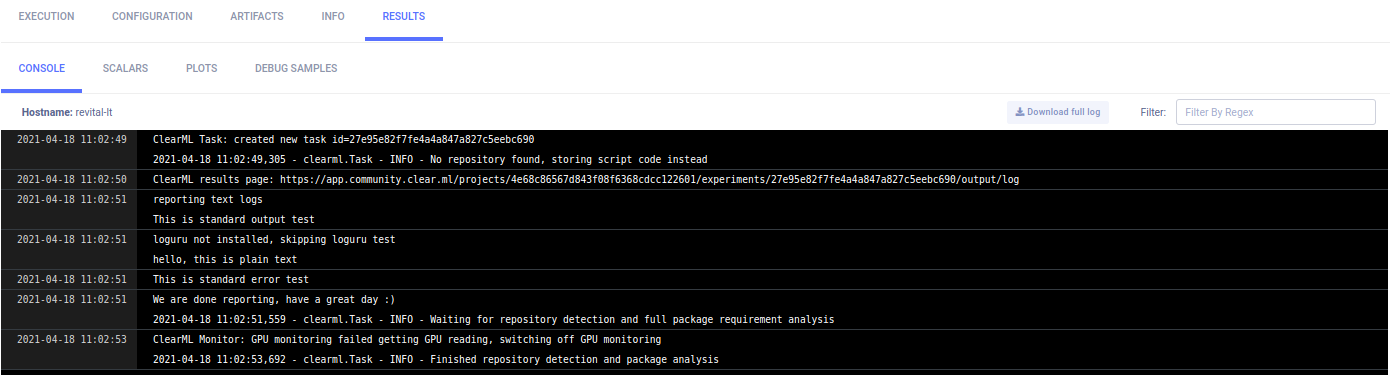The height and width of the screenshot is (375, 1390).
Task: Select the INFO tab
Action: [x=333, y=17]
